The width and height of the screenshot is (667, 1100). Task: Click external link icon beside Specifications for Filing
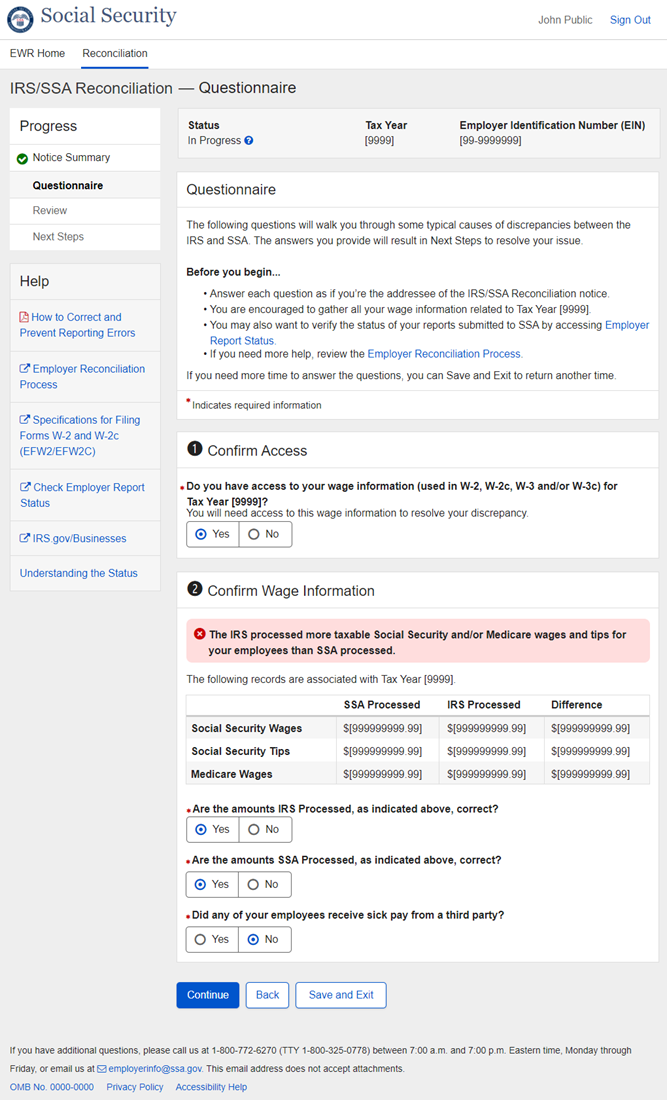pyautogui.click(x=24, y=420)
